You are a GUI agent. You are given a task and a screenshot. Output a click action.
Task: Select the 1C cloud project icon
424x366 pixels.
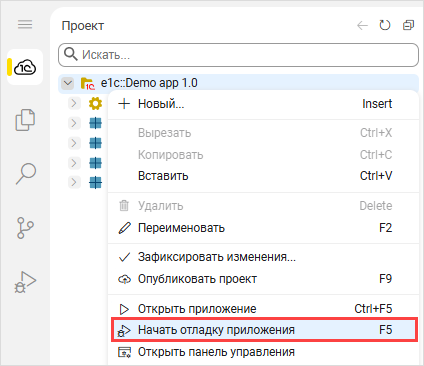point(25,67)
